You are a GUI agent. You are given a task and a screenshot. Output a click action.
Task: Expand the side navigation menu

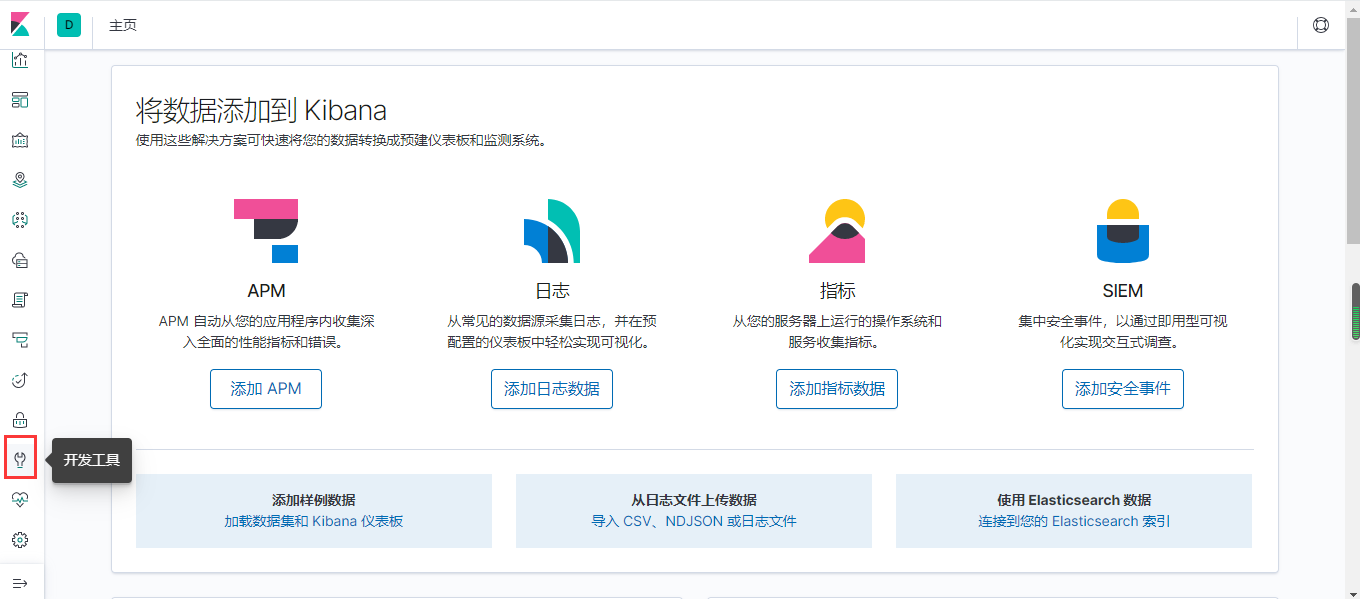click(x=20, y=582)
